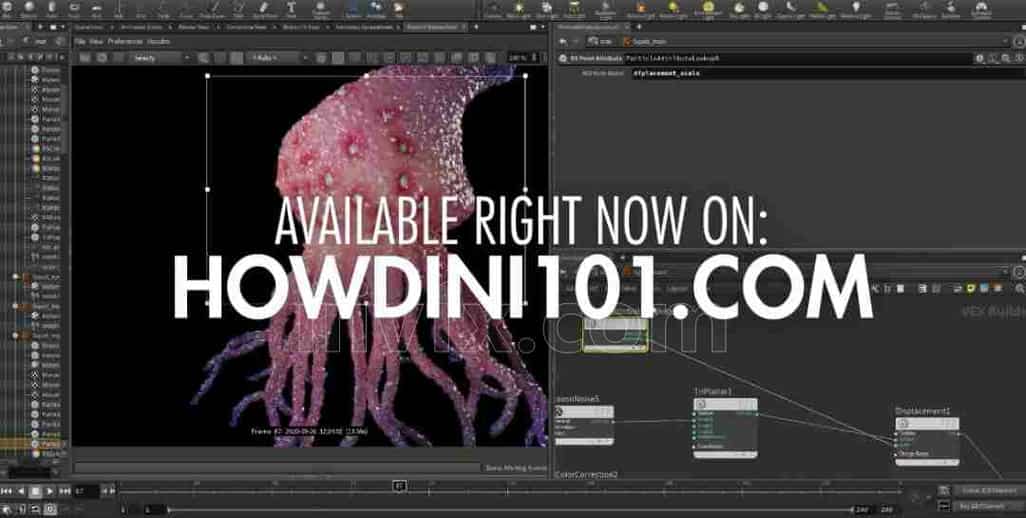Select the Displacement1 node in network

pyautogui.click(x=927, y=441)
